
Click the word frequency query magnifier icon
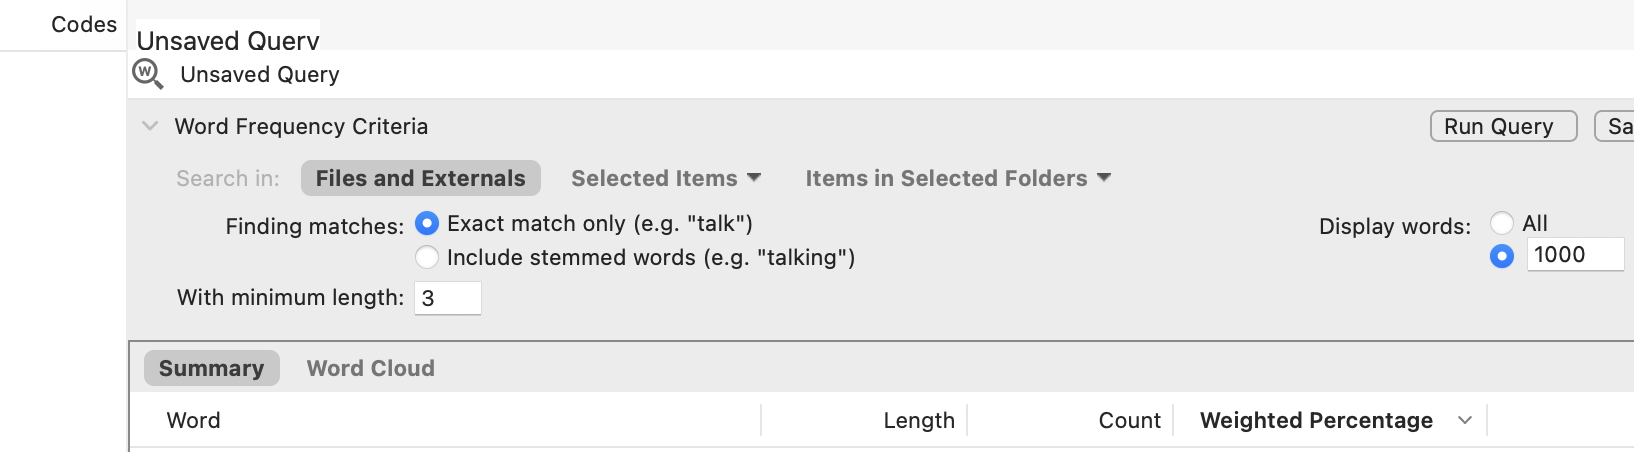pos(148,74)
